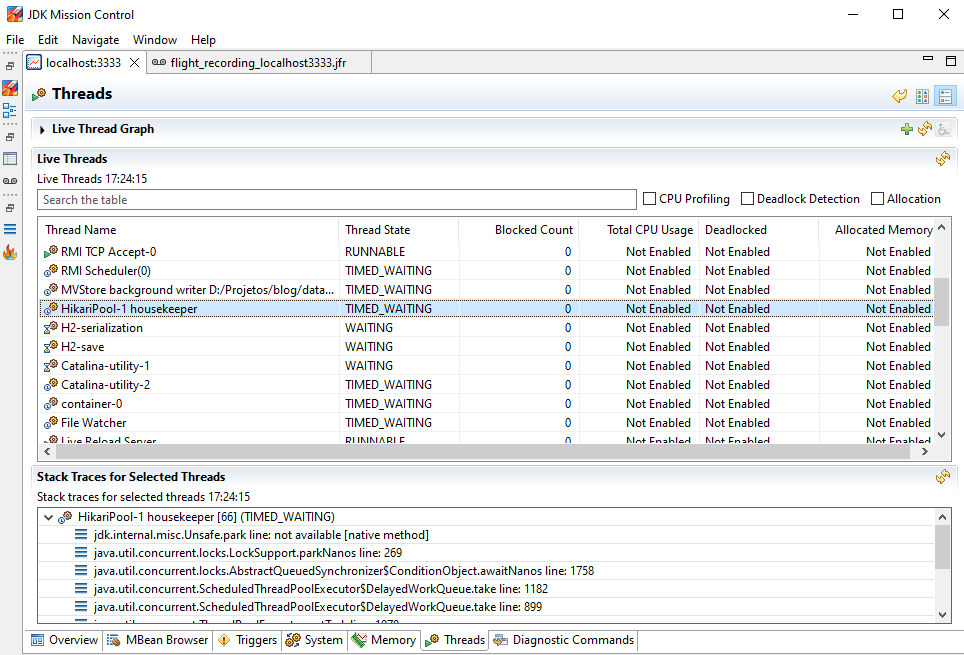Select the MVStore background writer thread row
This screenshot has width=964, height=655.
point(486,290)
